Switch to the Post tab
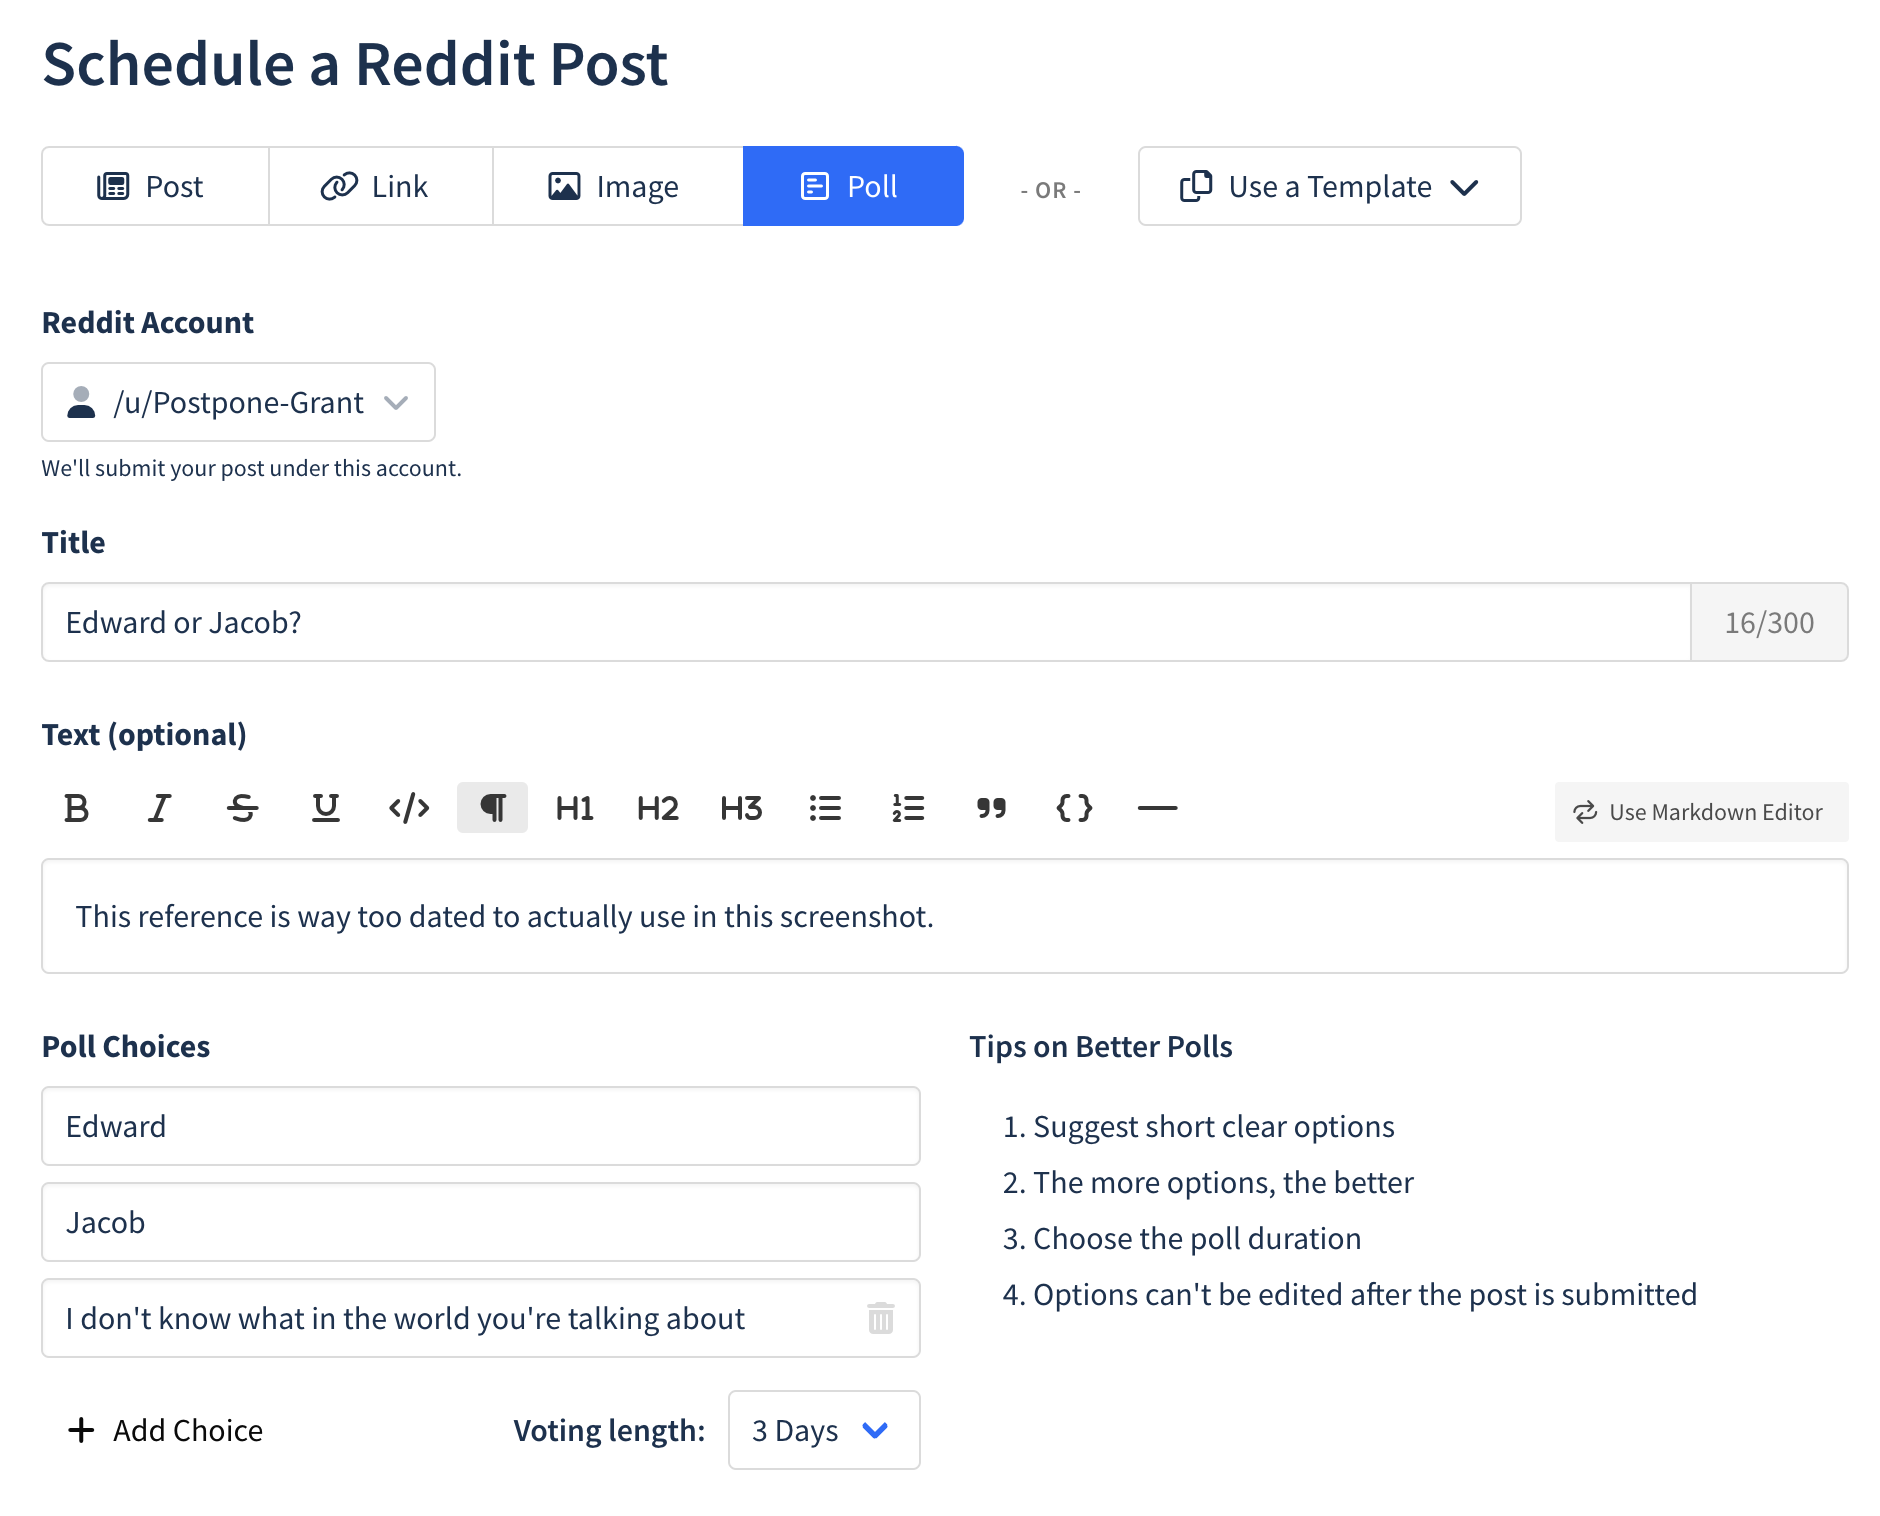The image size is (1880, 1516). click(x=155, y=186)
